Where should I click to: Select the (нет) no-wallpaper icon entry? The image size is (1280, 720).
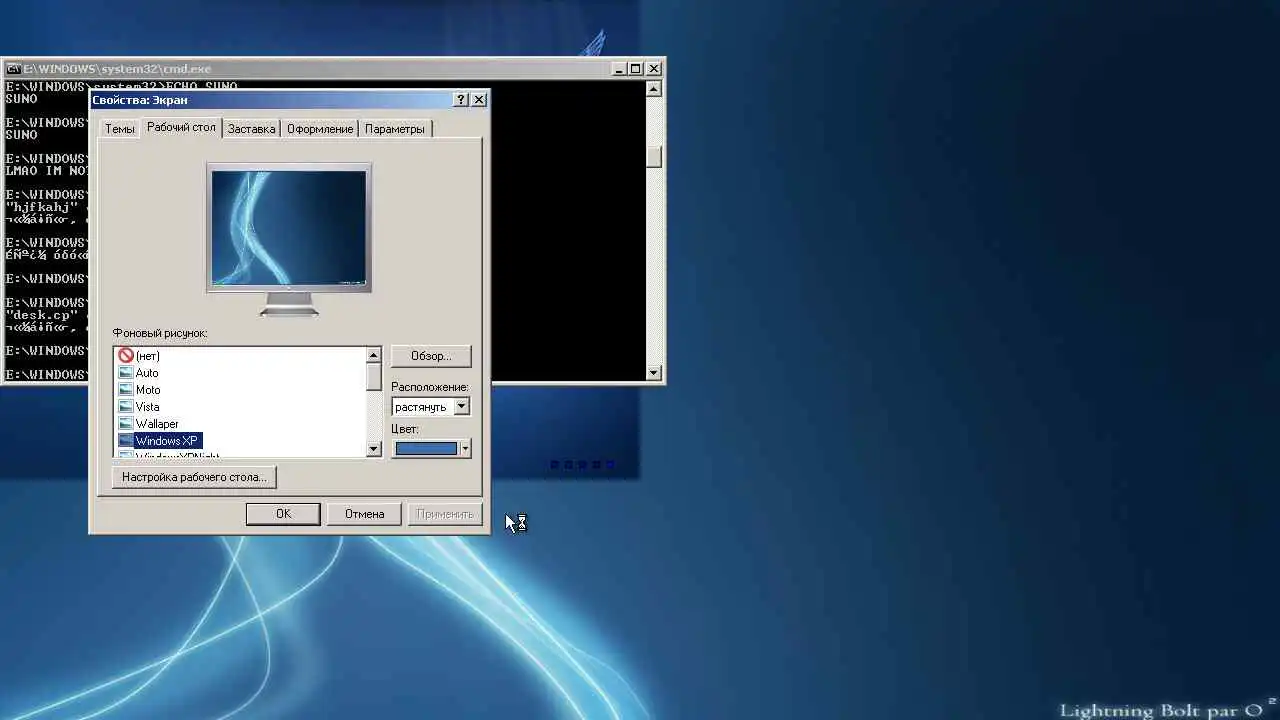[126, 355]
